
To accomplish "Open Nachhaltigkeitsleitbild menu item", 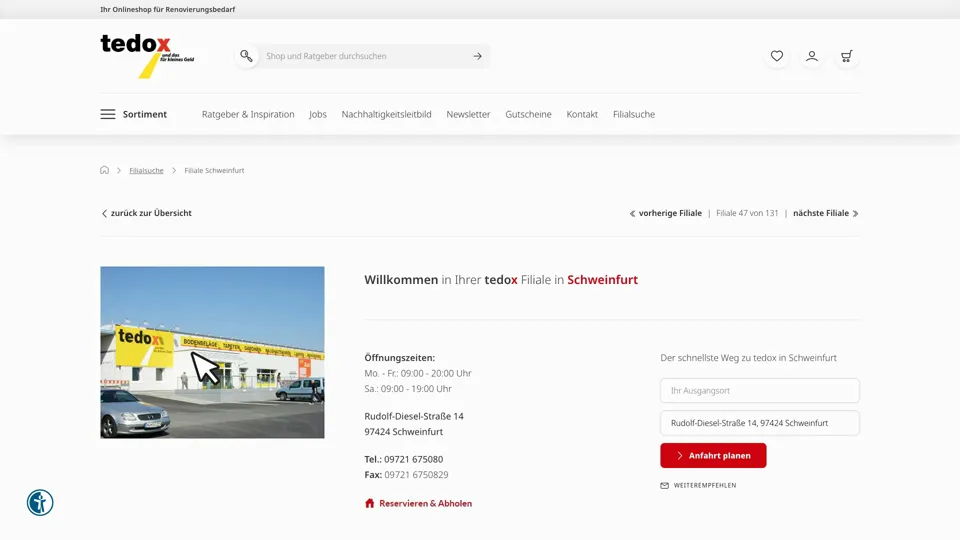I will [386, 114].
